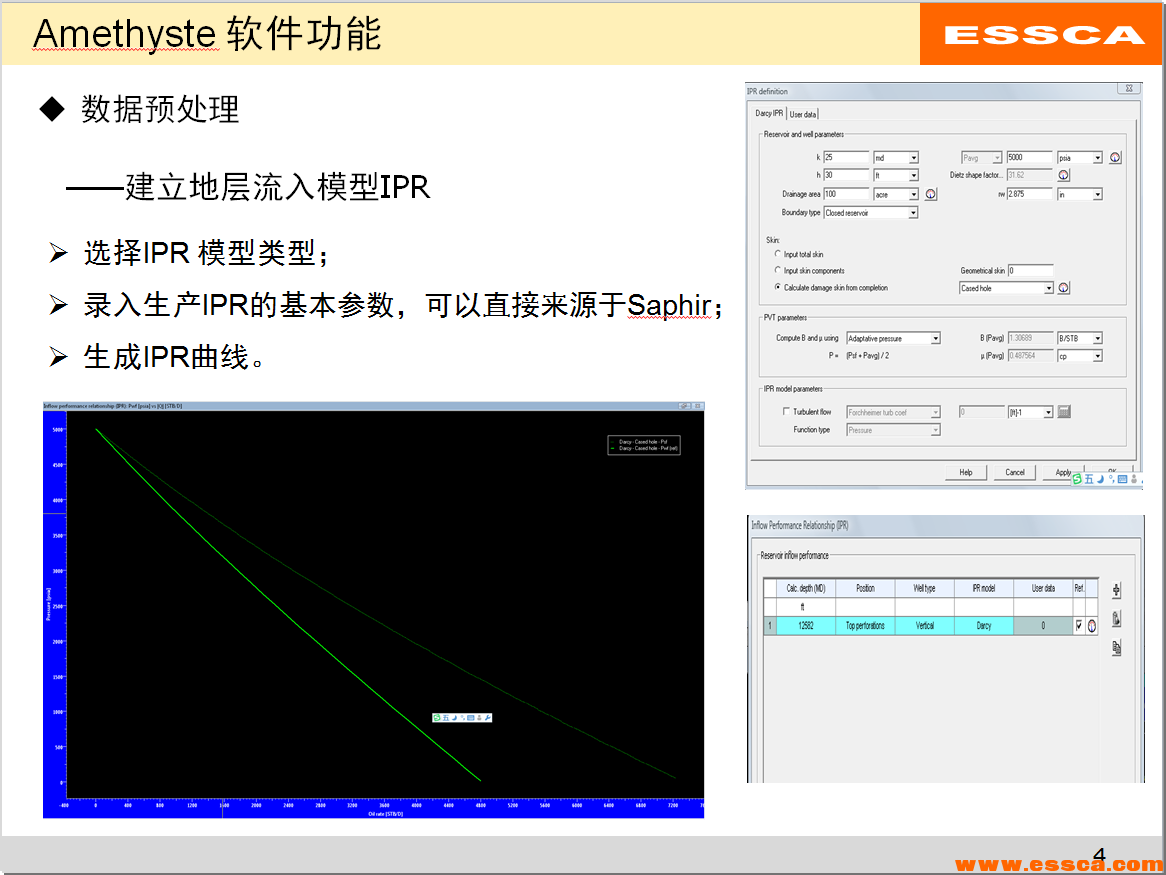This screenshot has height=875, width=1166.
Task: Click the calculator icon in IPR model parameters
Action: (x=1064, y=412)
